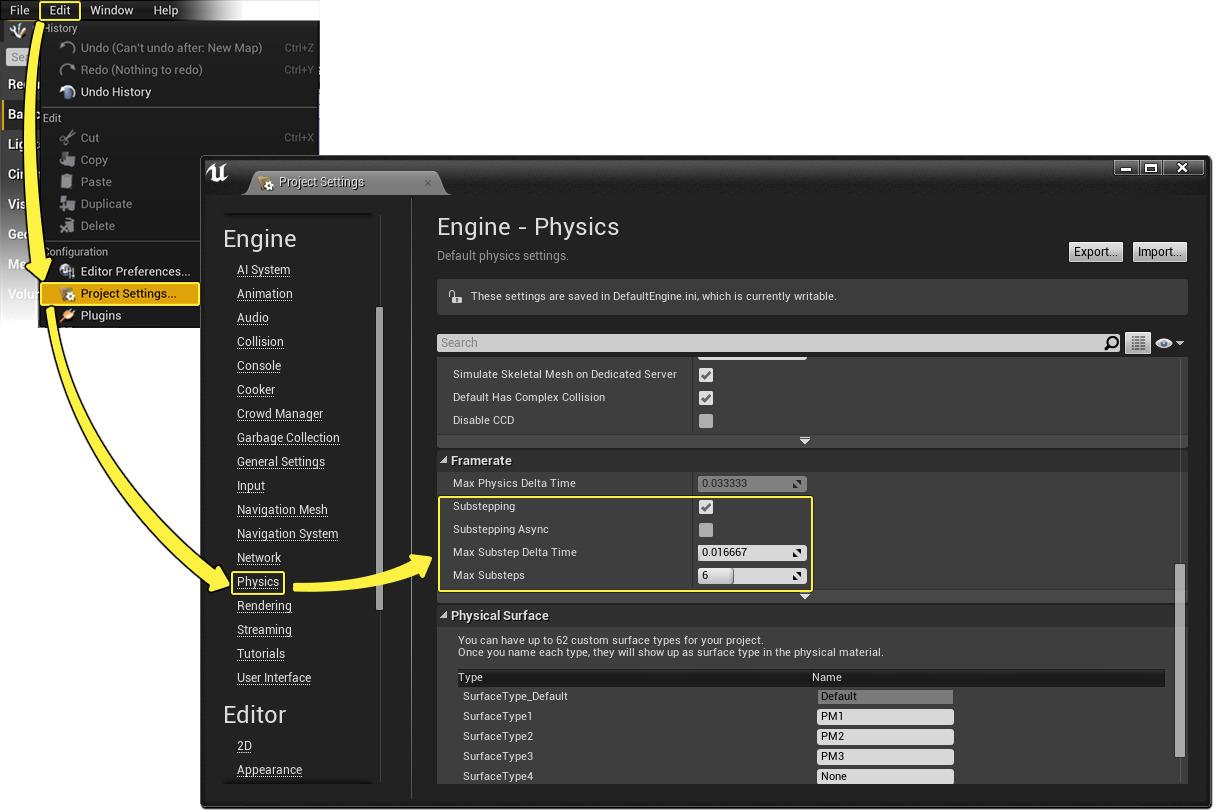1217x811 pixels.
Task: Enable Substepping Async checkbox
Action: (x=706, y=530)
